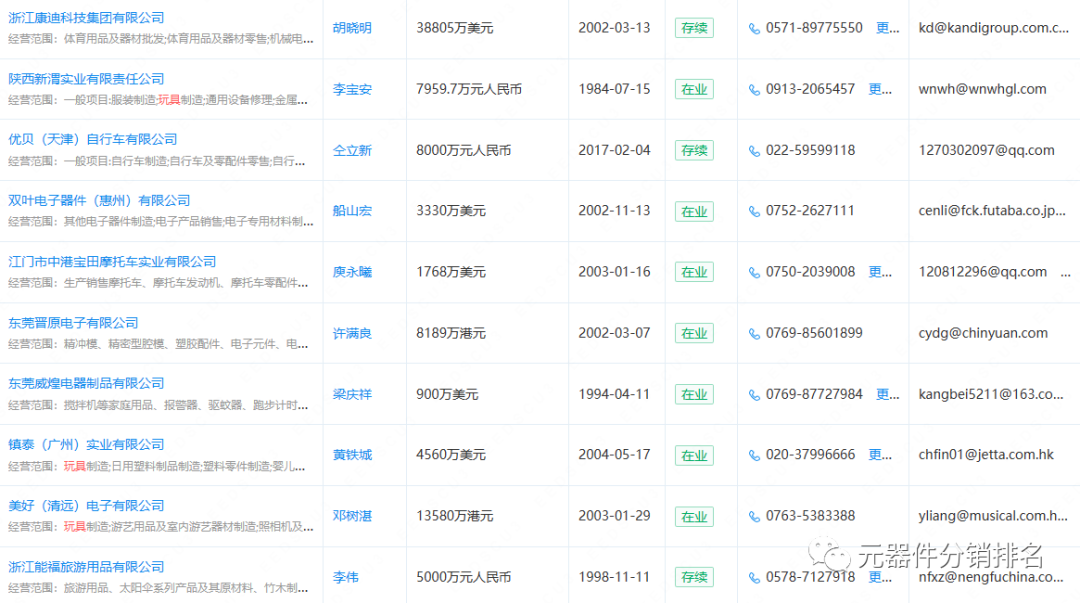Select date 1994-04-11
Screen dimensions: 1080x603
614,394
